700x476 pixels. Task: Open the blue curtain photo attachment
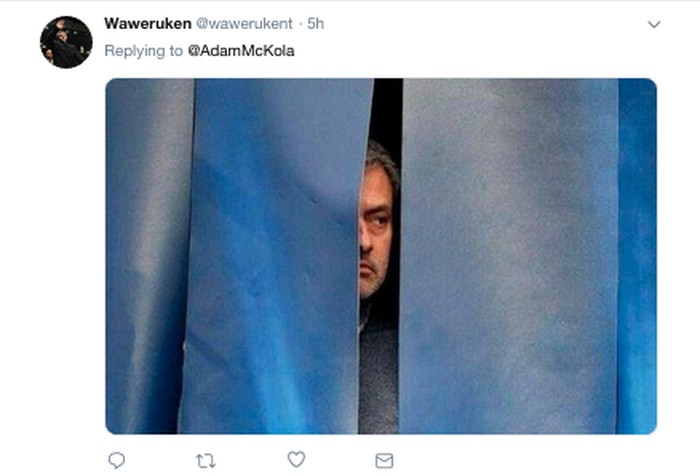(x=381, y=256)
